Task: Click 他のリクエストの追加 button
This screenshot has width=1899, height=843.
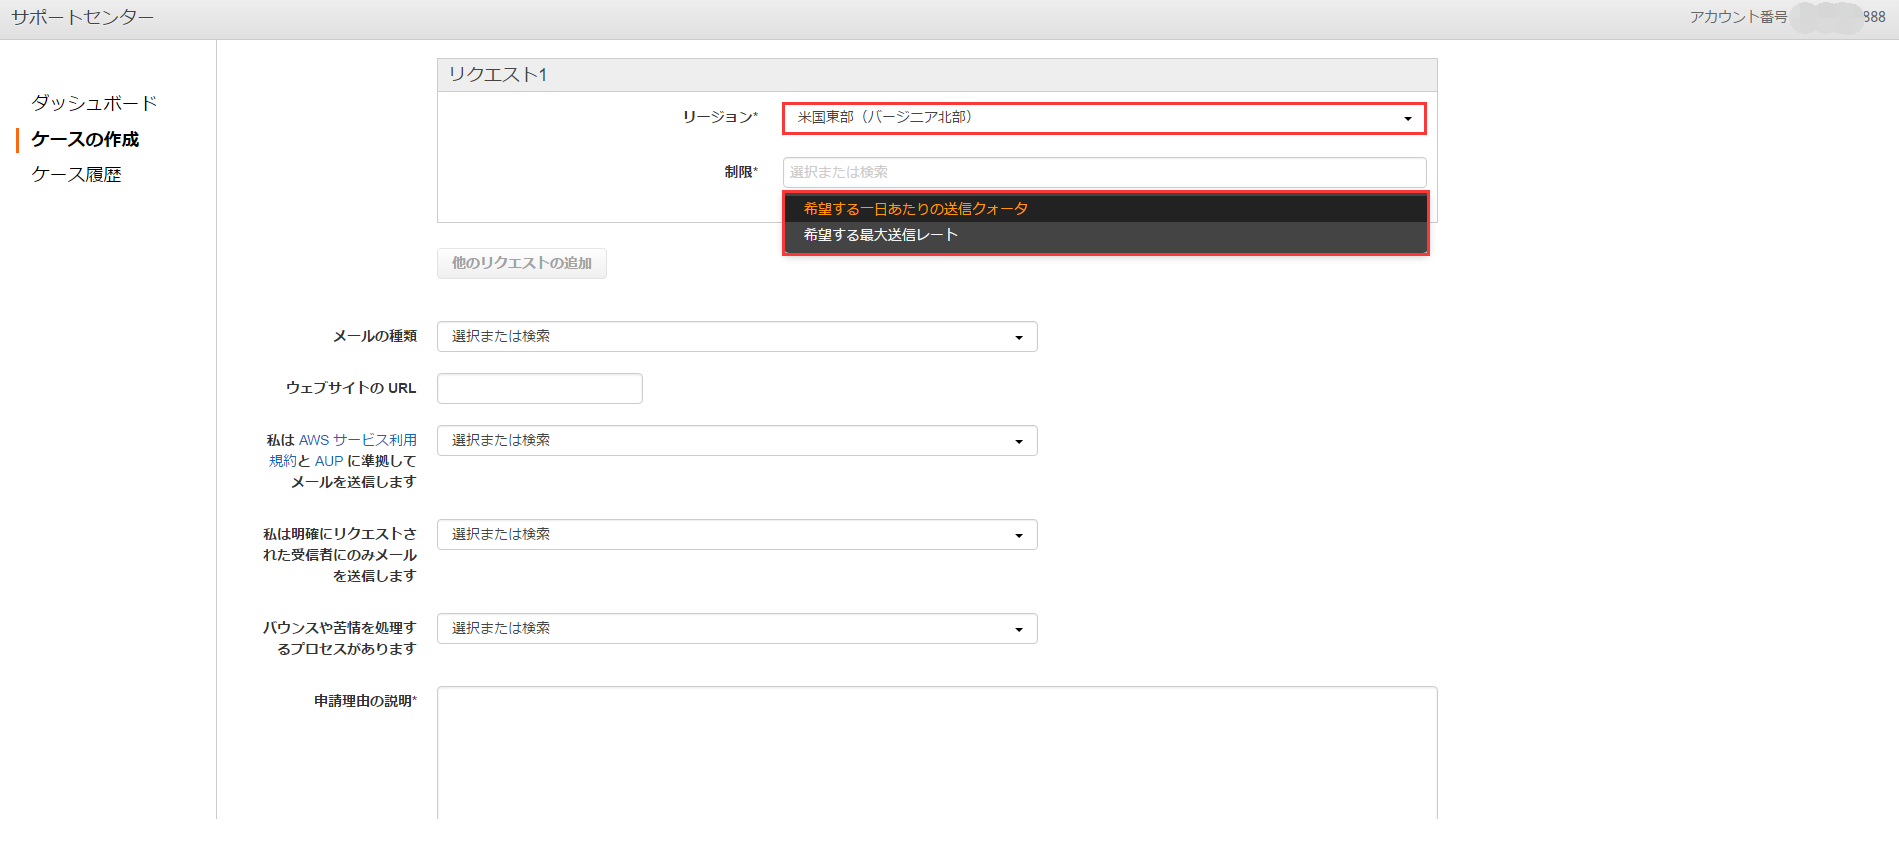Action: (x=521, y=263)
